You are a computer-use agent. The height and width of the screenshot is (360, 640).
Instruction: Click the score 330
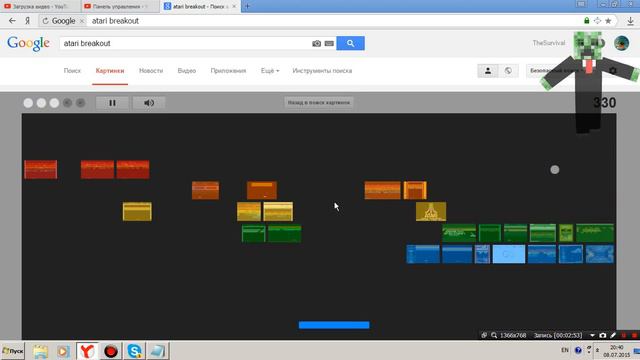604,103
